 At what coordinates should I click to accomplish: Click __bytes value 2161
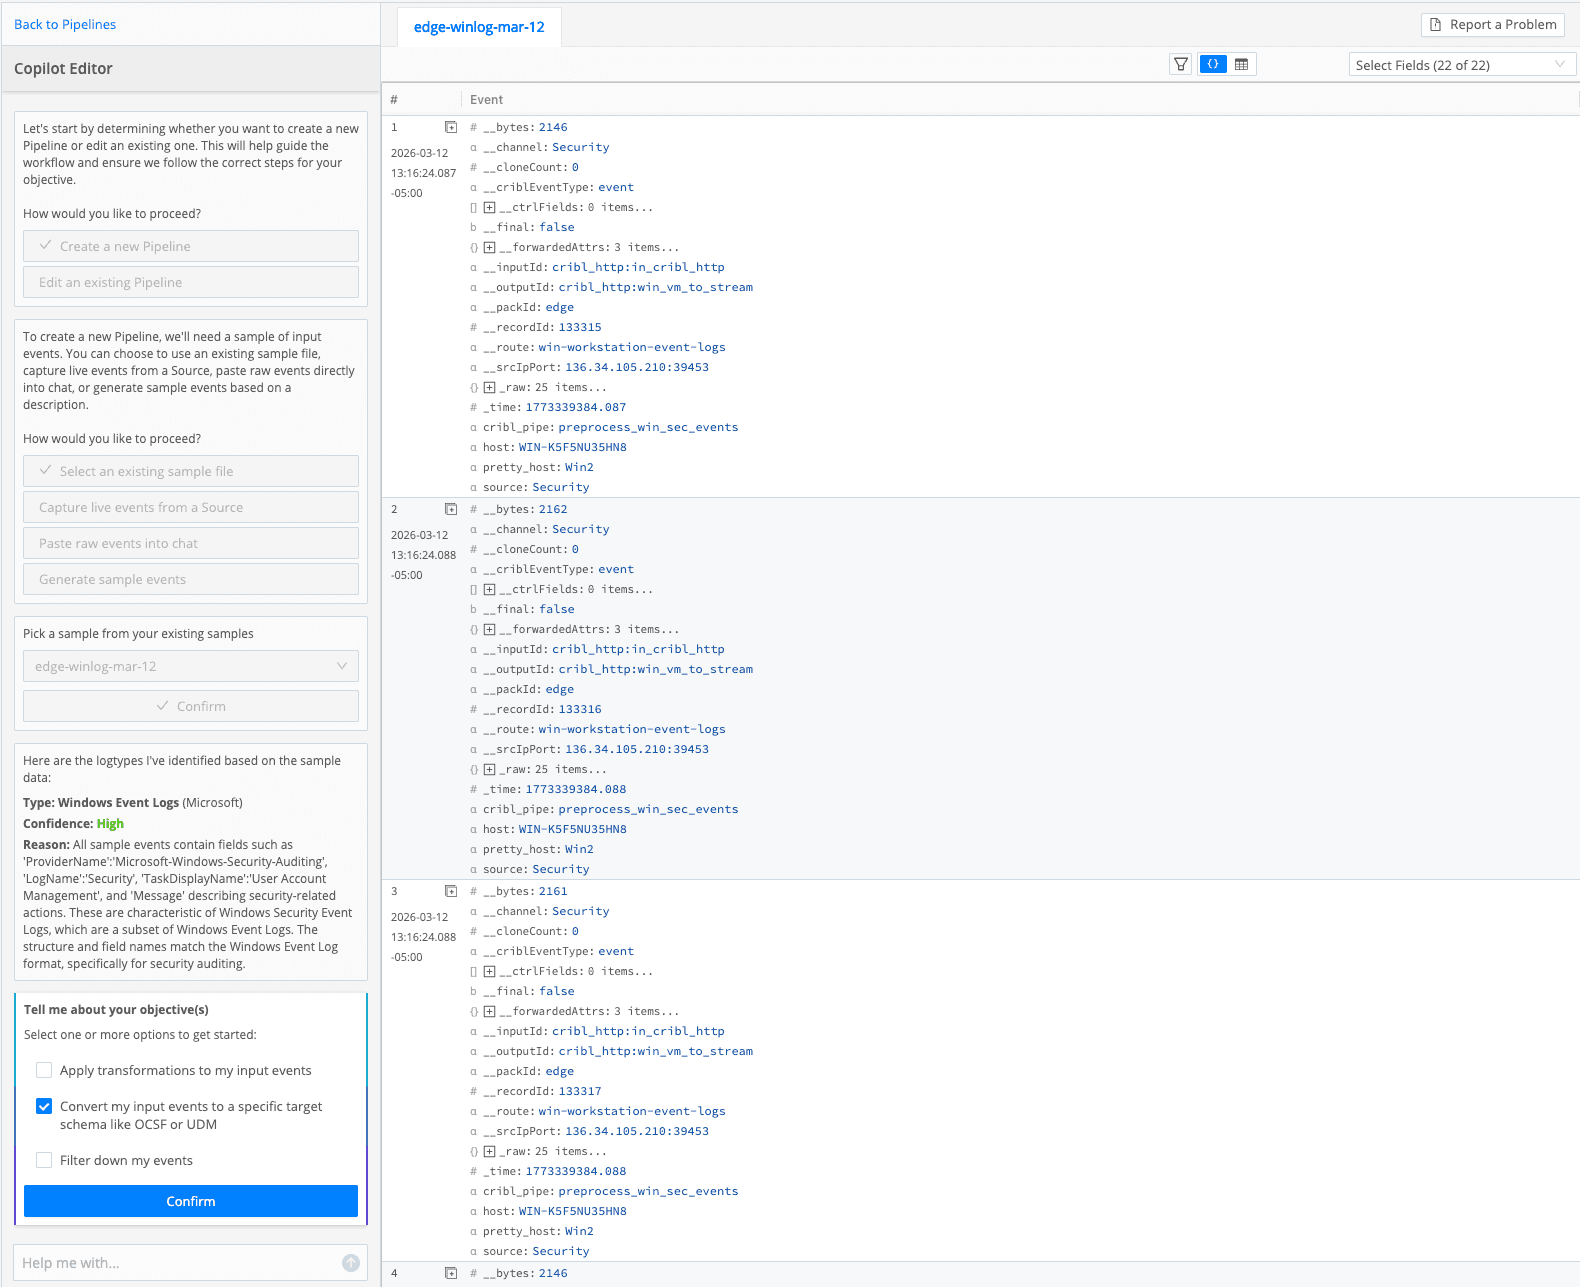point(553,891)
